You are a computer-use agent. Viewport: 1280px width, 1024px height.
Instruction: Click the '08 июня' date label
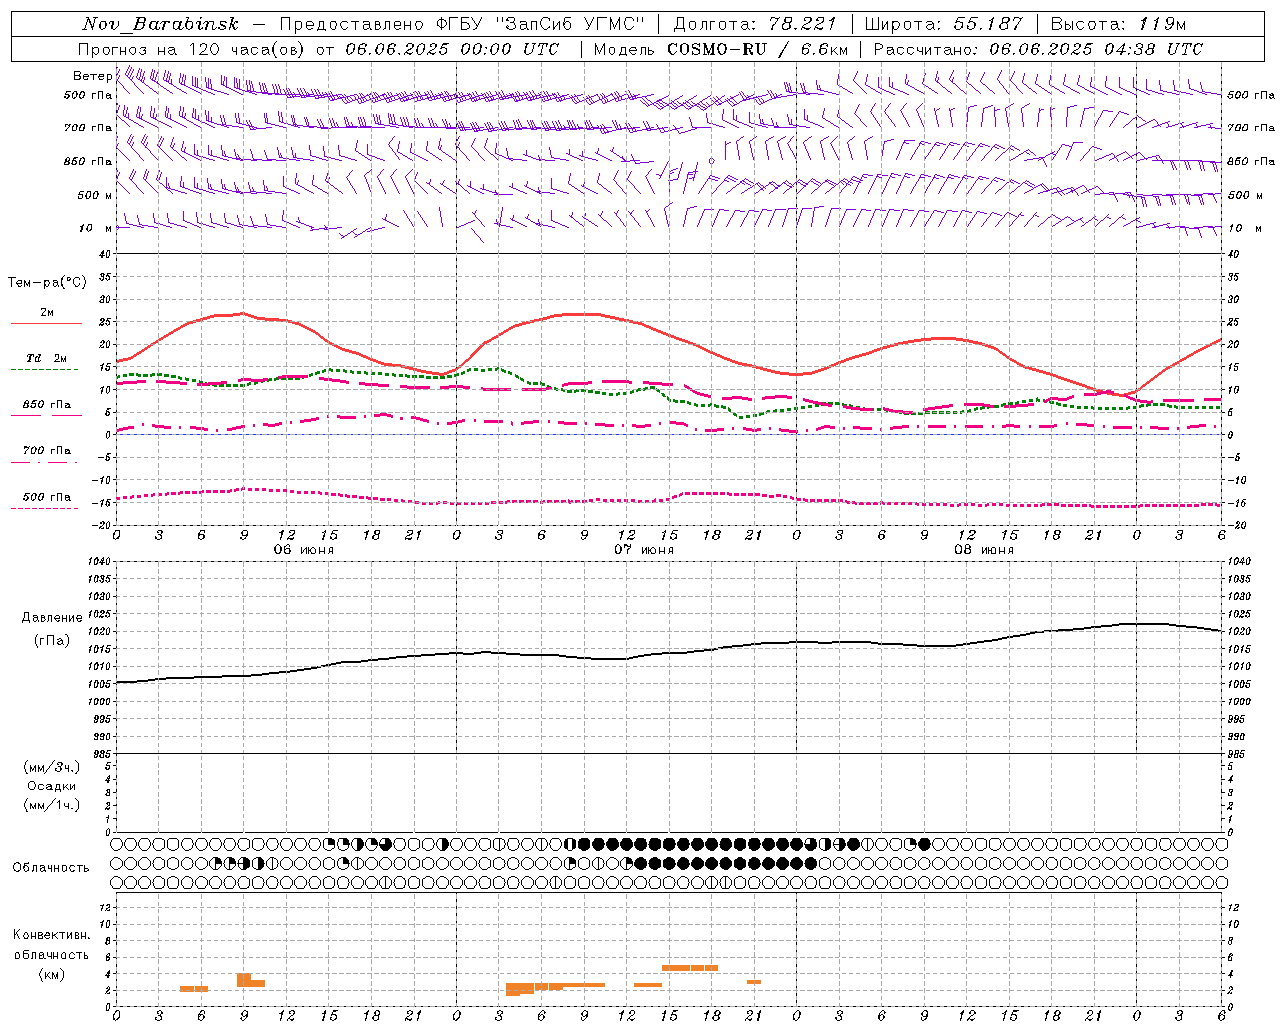[x=984, y=550]
